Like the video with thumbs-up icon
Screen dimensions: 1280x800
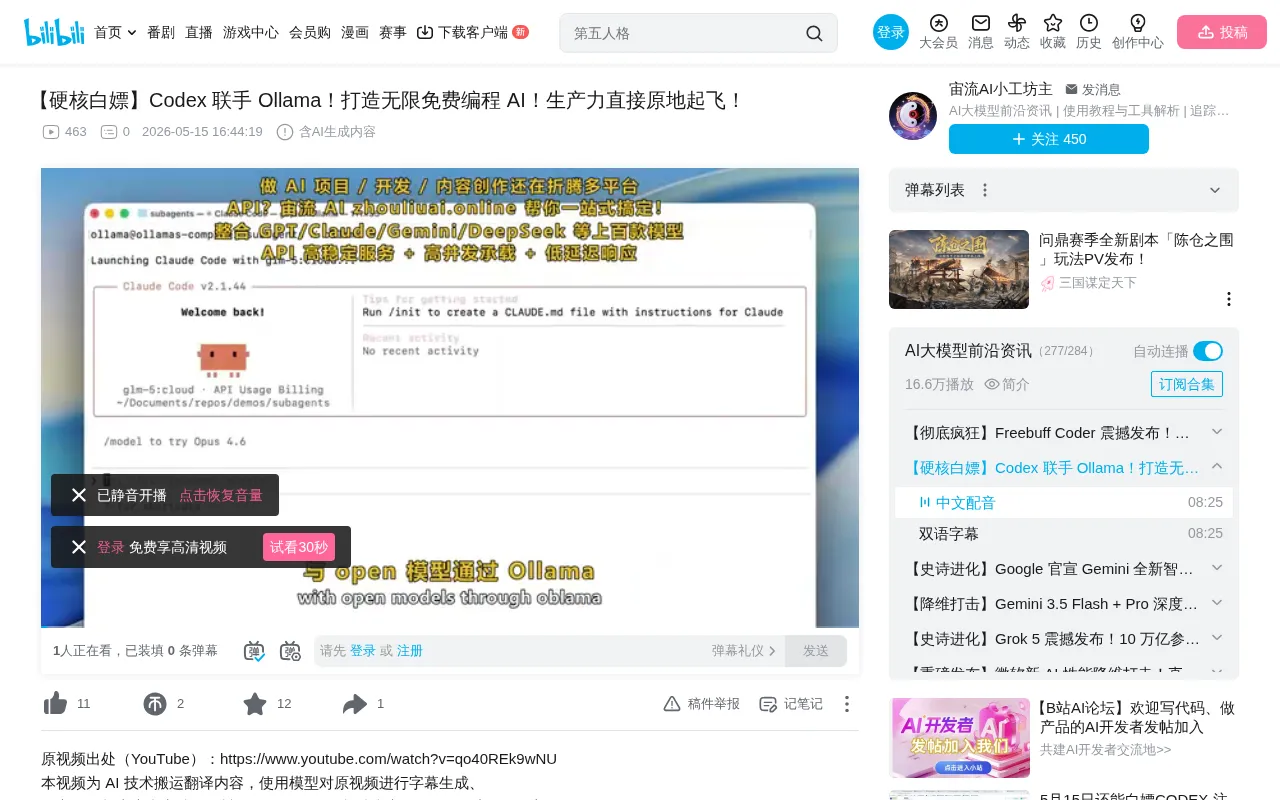(56, 704)
